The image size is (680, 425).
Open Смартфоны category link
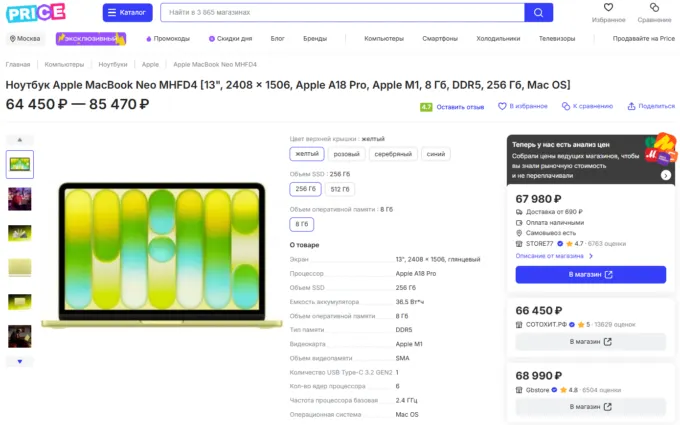[440, 39]
